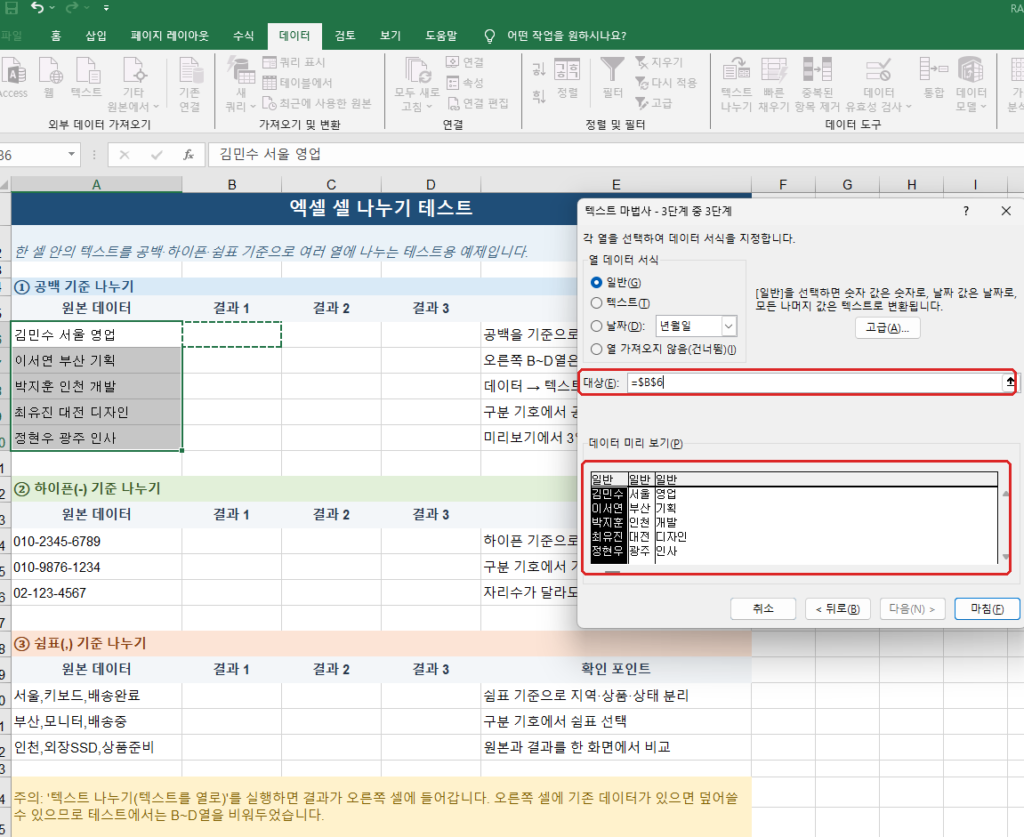Open the 페이지 레이아웃 tab
The image size is (1024, 837).
(x=170, y=36)
